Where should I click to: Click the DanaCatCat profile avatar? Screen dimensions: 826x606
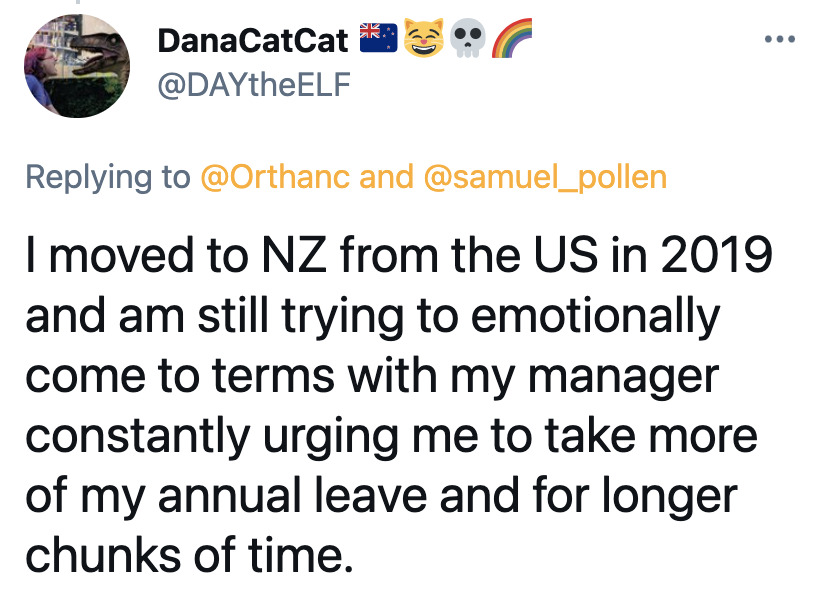pos(76,69)
